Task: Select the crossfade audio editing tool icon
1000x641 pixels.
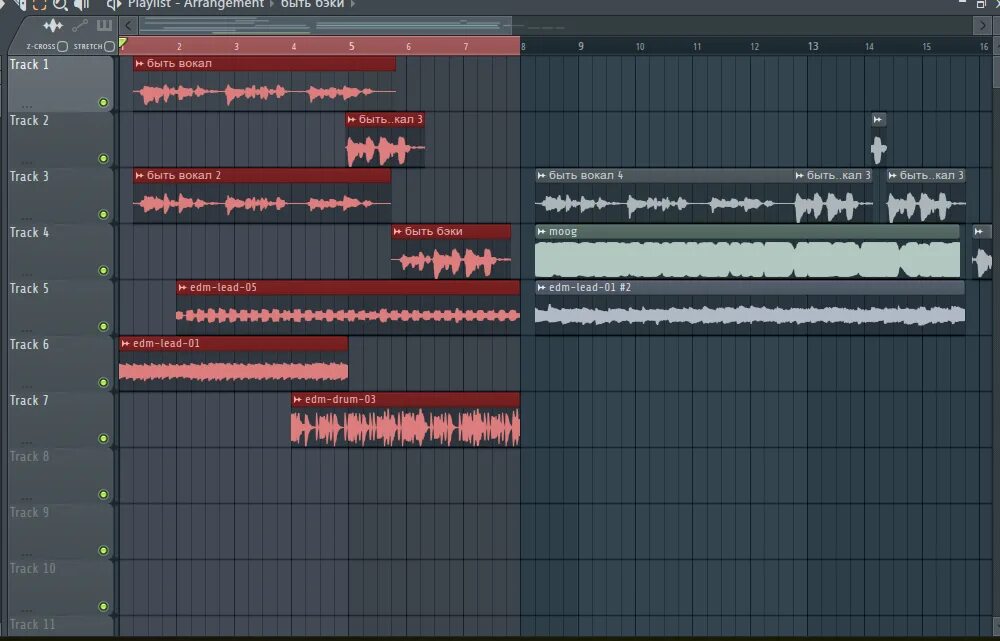Action: 53,26
